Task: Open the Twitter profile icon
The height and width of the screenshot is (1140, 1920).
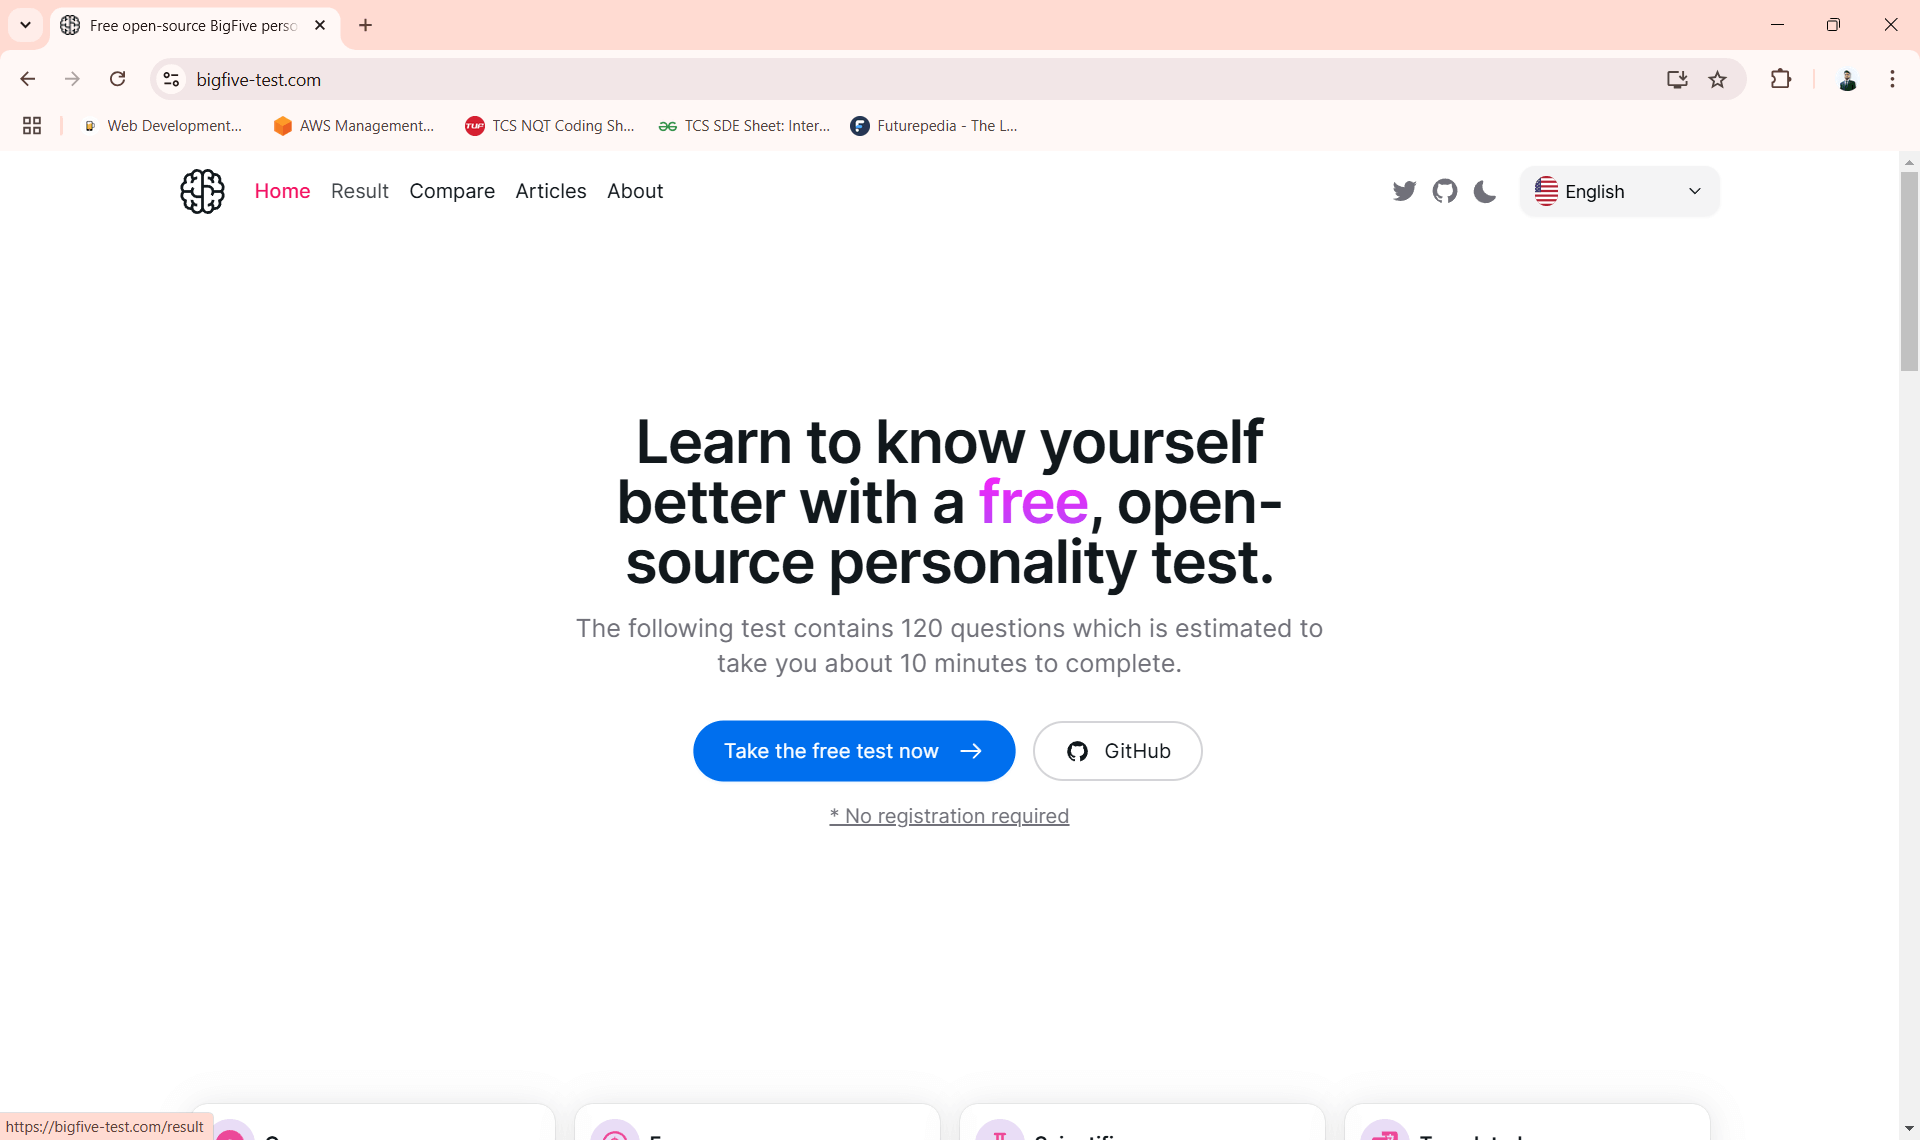Action: pyautogui.click(x=1404, y=191)
